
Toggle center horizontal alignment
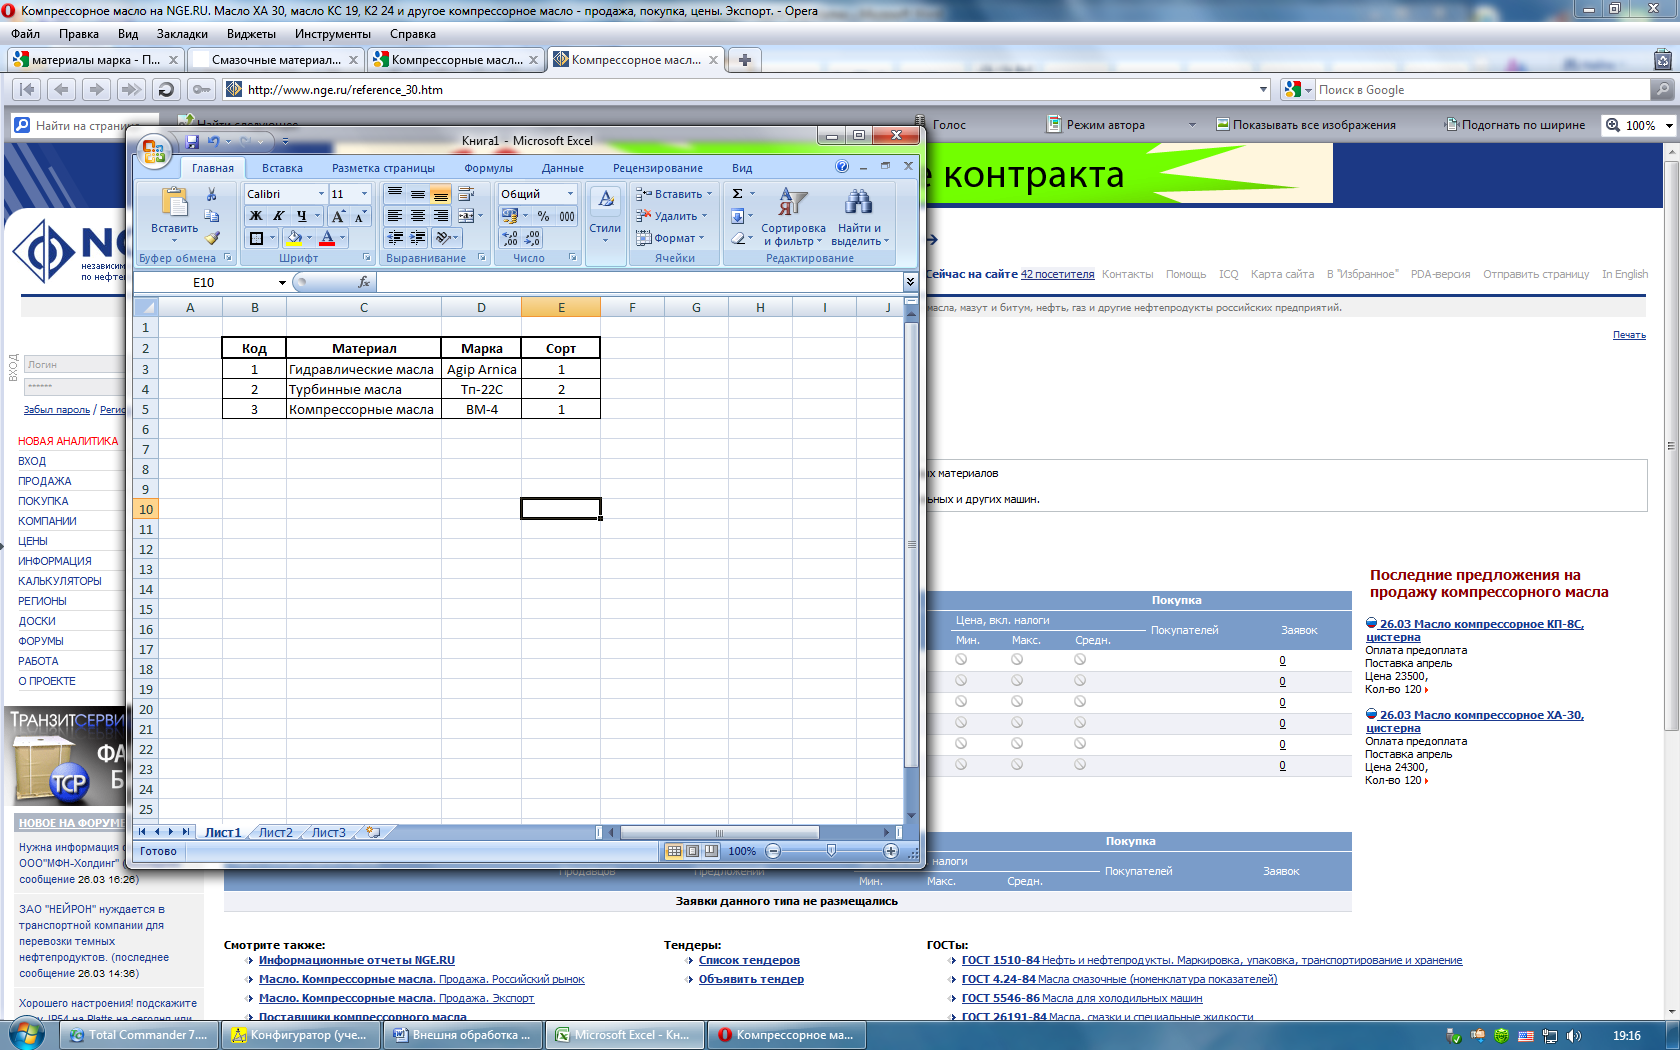418,216
